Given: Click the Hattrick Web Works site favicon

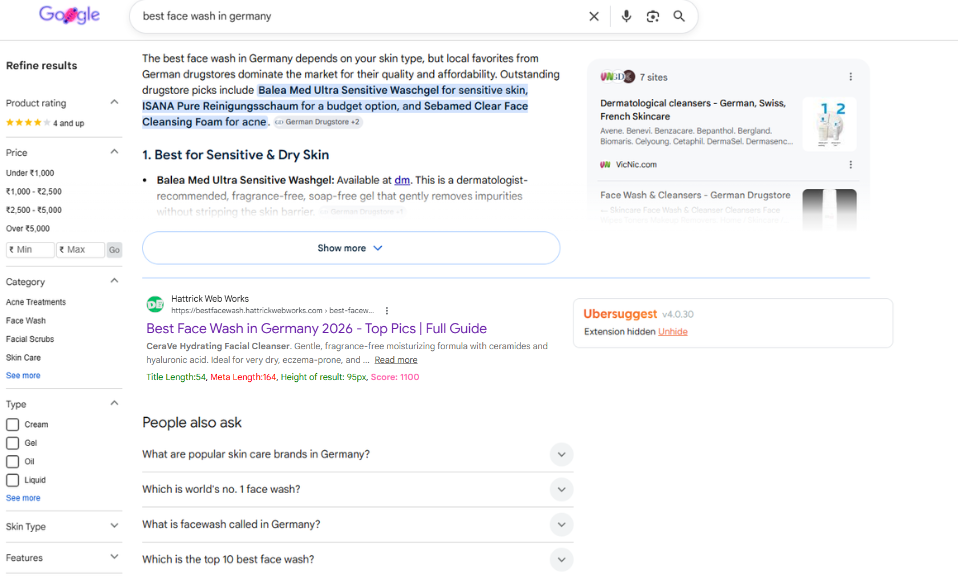Looking at the screenshot, I should tap(155, 304).
